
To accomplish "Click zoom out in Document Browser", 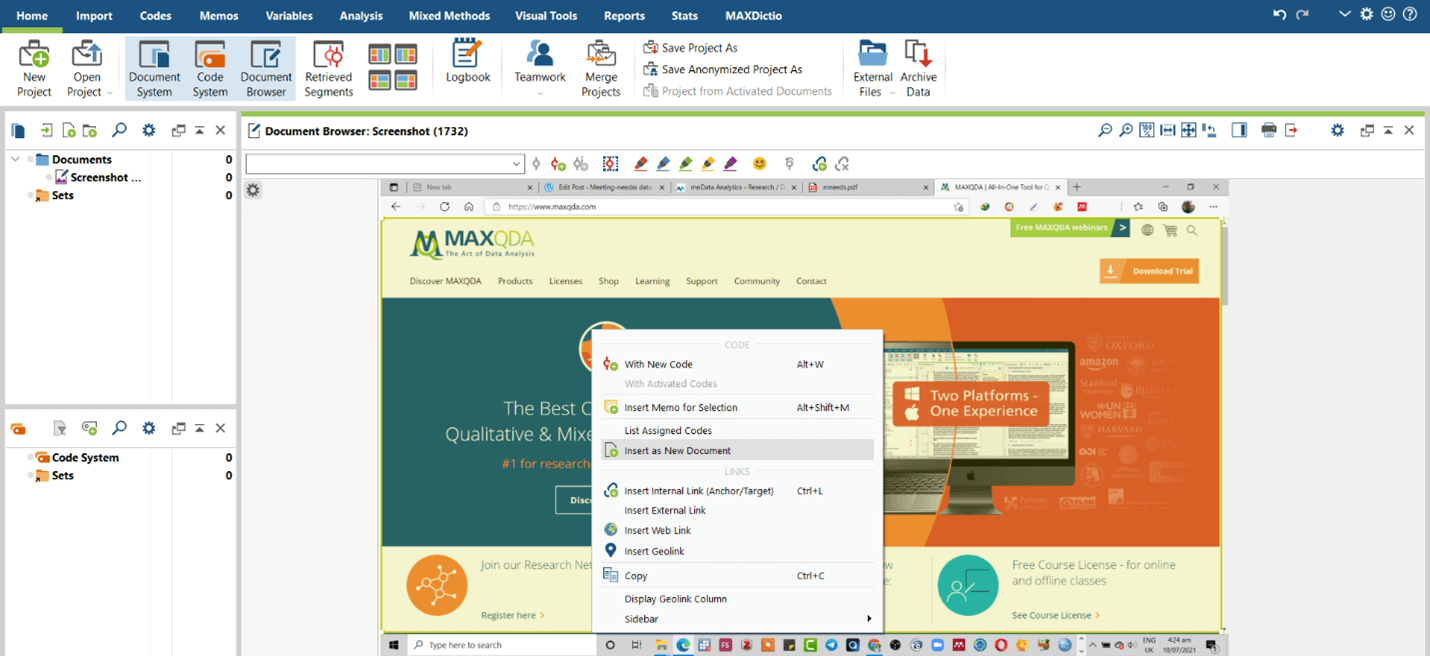I will tap(1104, 130).
